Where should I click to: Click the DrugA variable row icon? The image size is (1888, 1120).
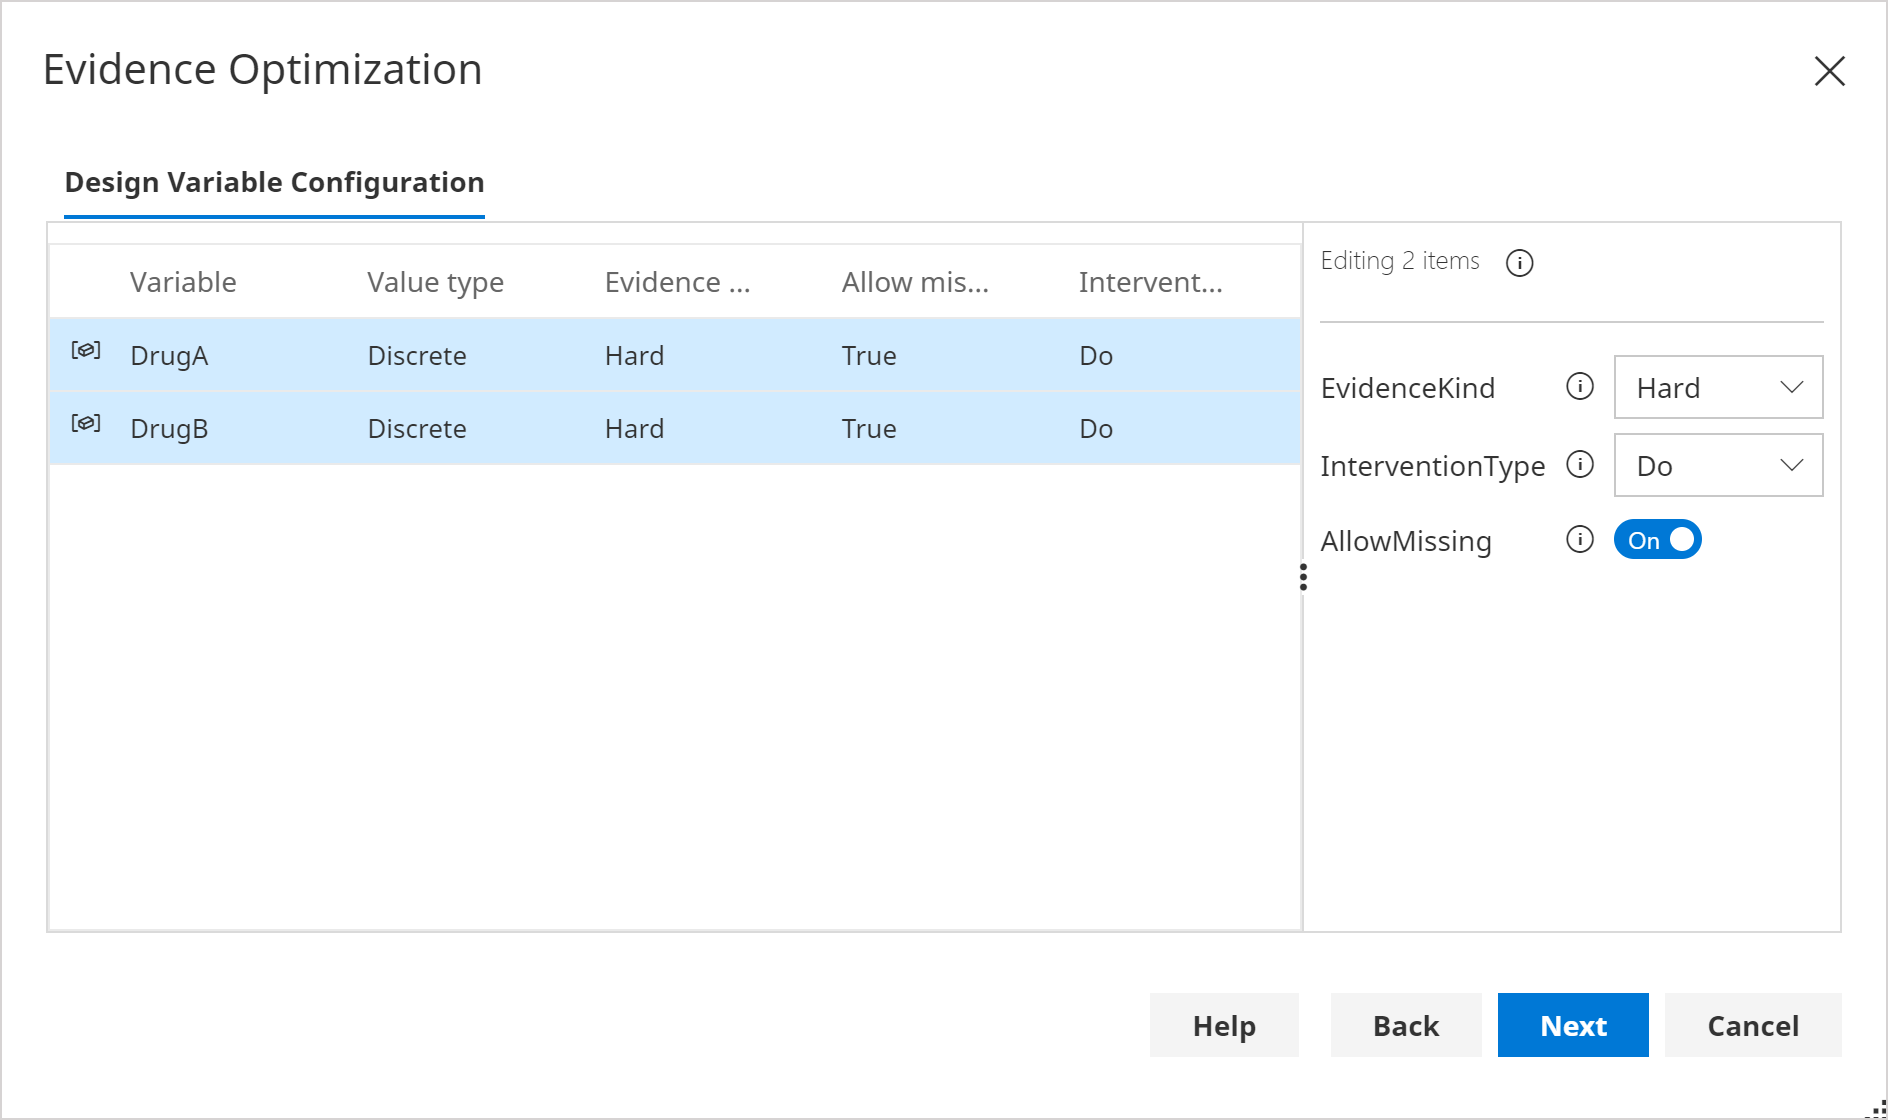tap(86, 350)
